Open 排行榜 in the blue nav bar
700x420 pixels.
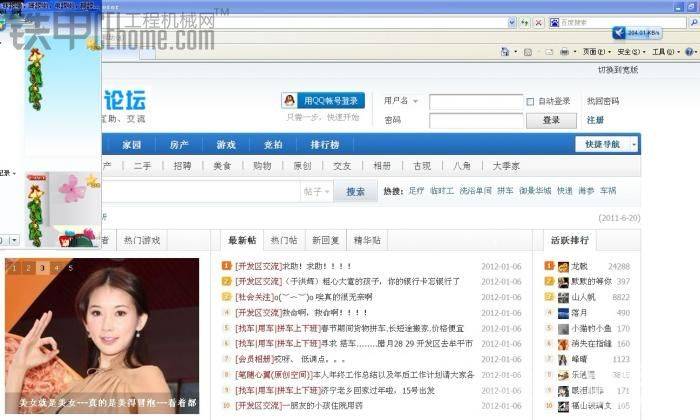coord(325,145)
